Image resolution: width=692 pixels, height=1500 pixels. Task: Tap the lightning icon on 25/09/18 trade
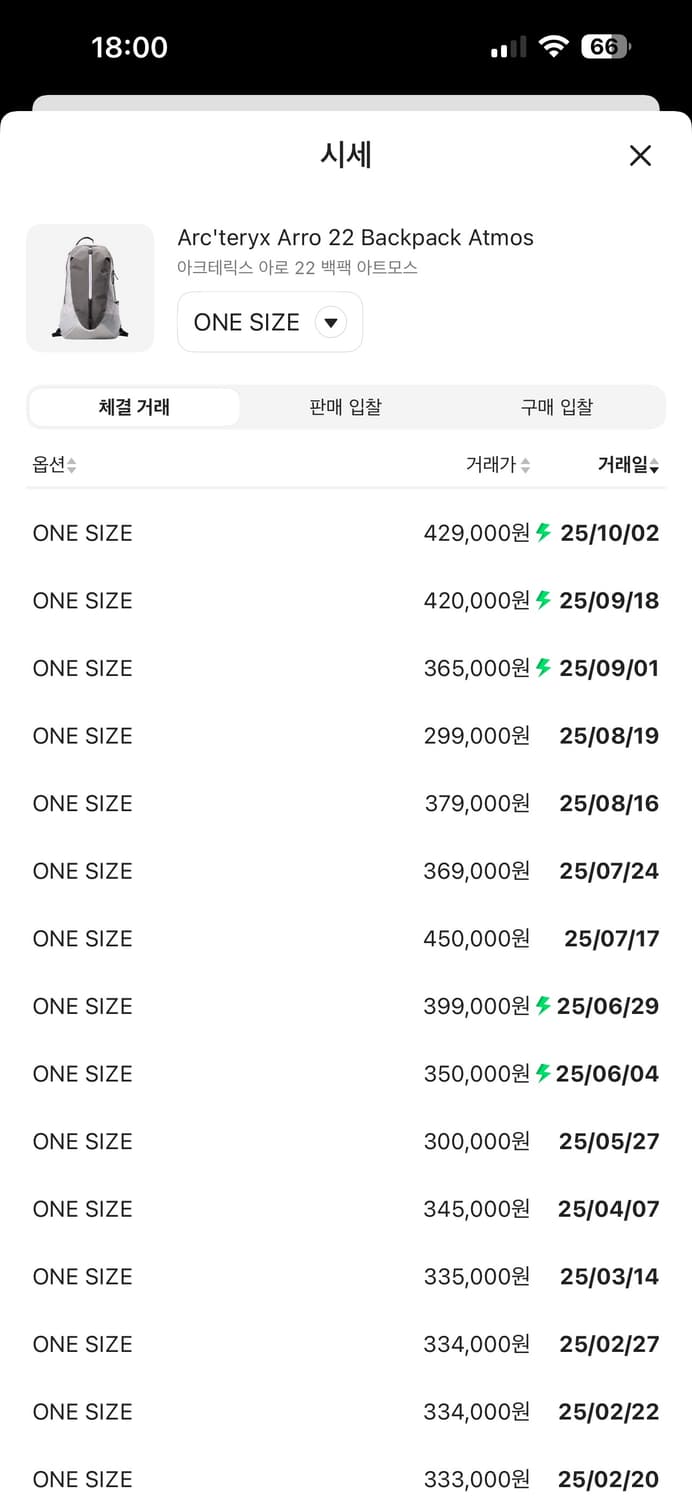[x=544, y=600]
